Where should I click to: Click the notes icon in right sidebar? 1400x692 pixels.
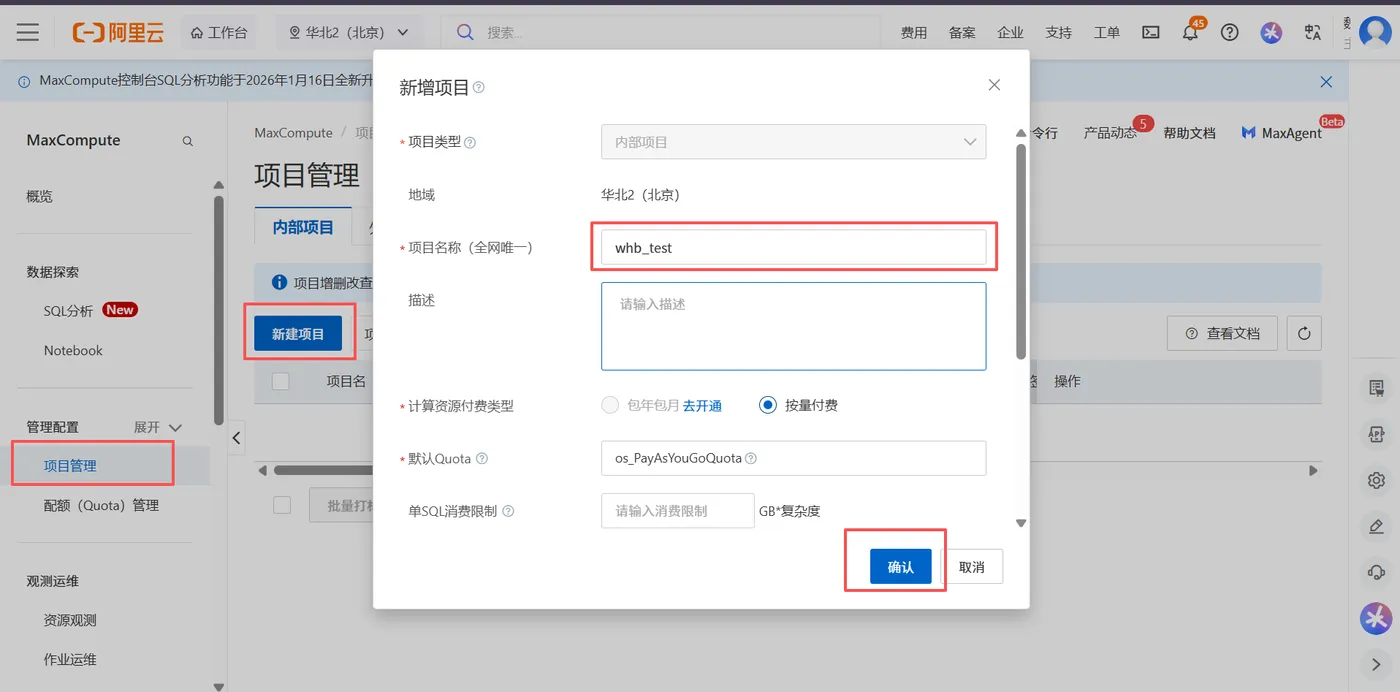[1377, 389]
